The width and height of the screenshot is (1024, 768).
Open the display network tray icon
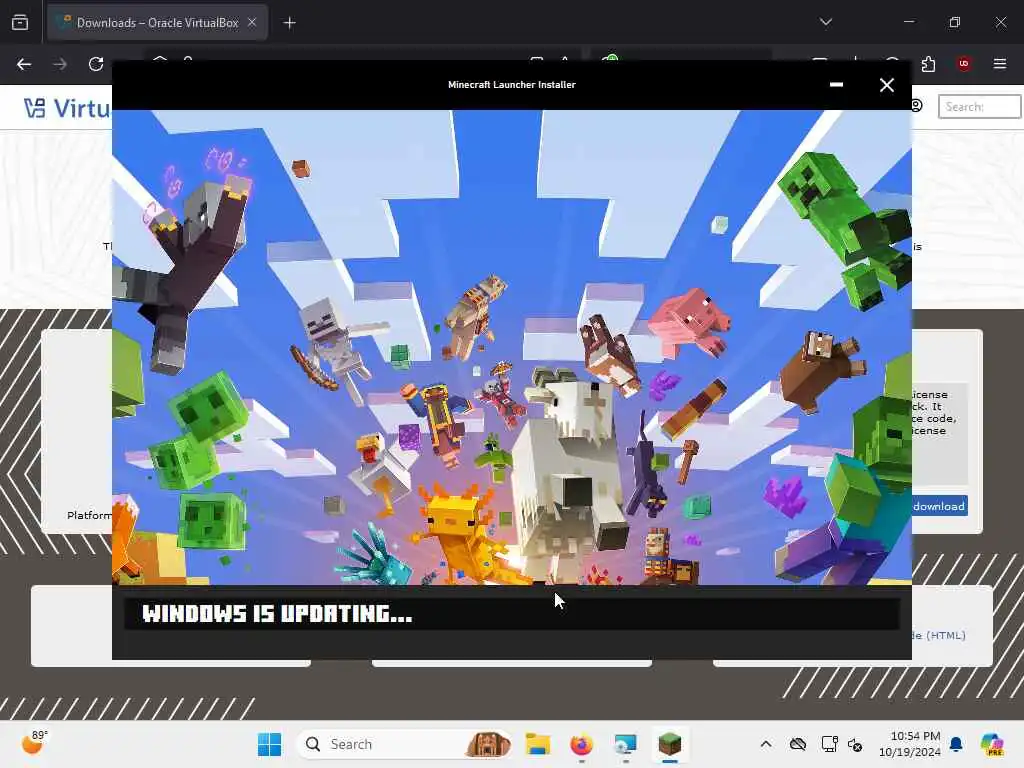(x=829, y=744)
